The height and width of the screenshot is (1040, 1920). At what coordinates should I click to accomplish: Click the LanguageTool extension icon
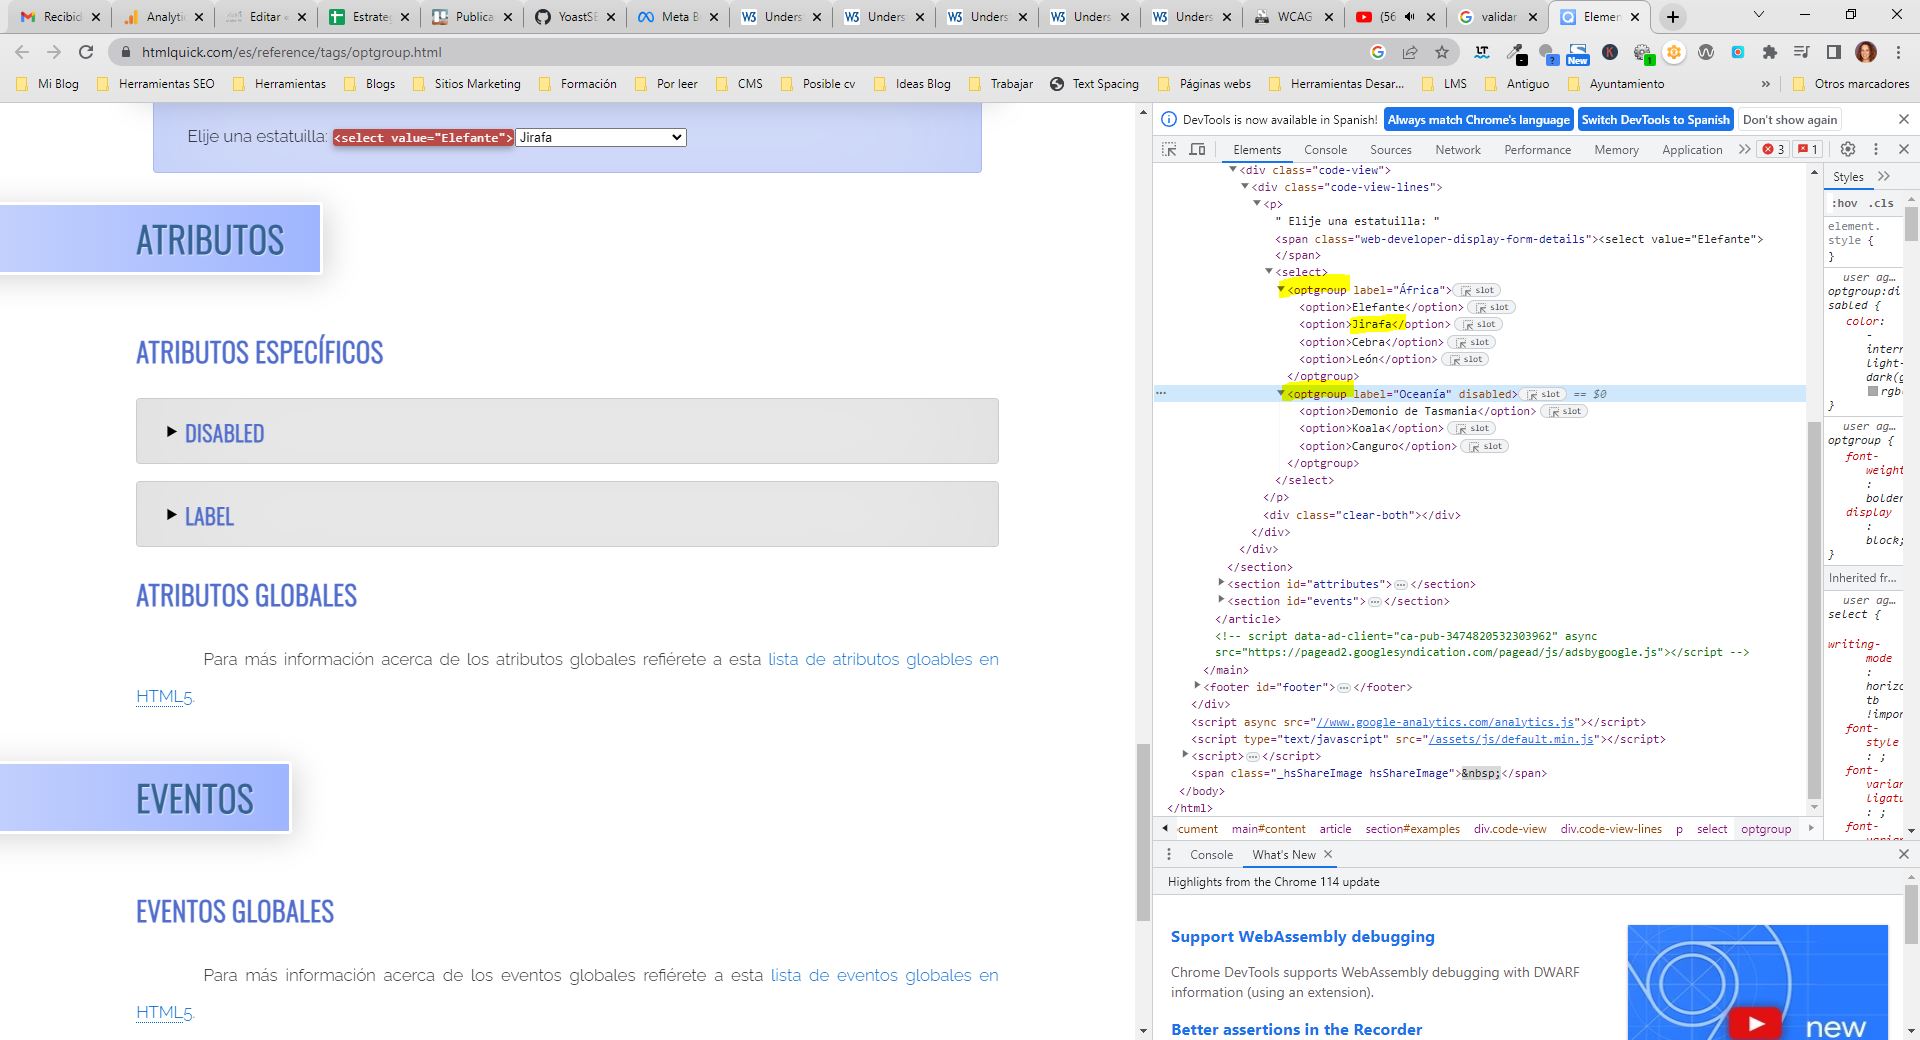coord(1482,52)
